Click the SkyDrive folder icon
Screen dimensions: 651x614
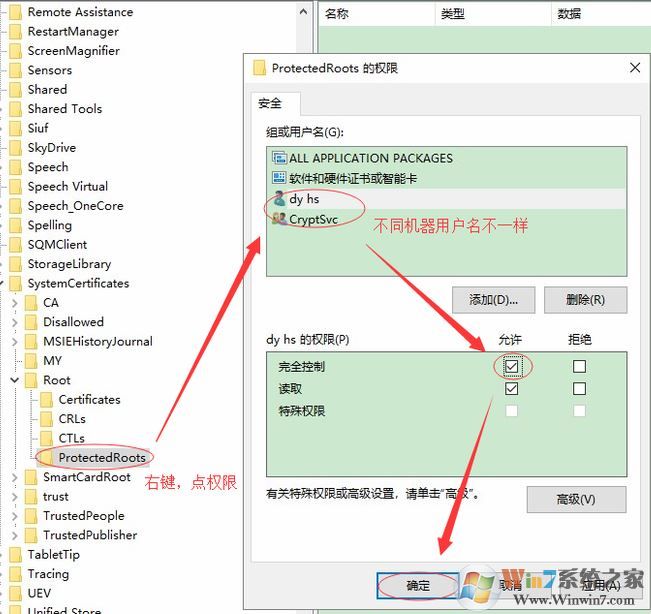15,148
